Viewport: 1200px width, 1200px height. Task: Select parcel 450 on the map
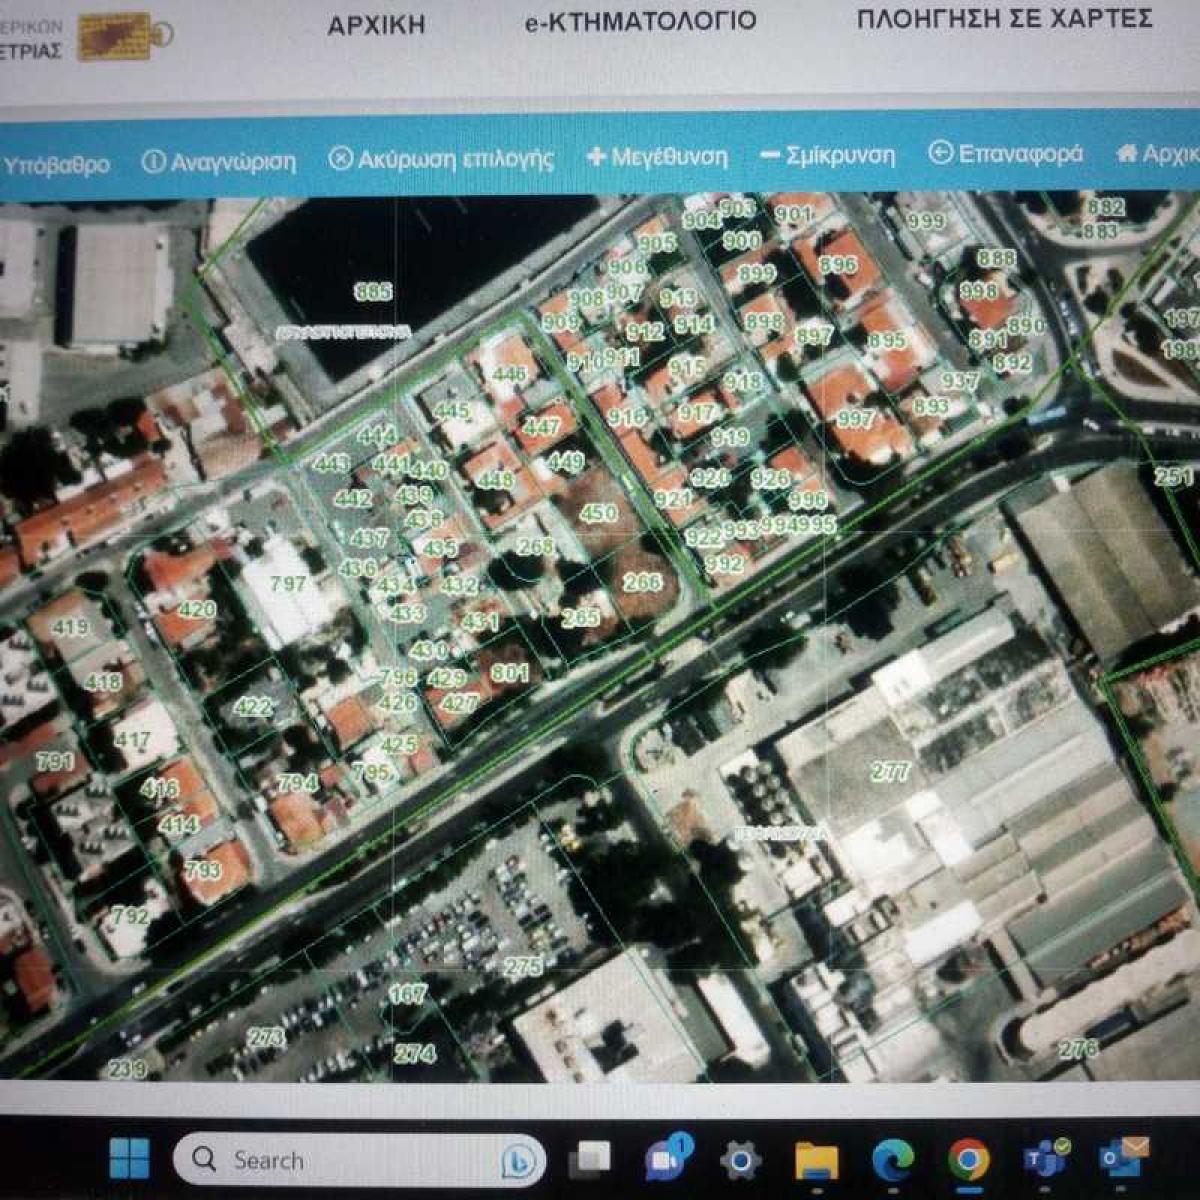click(598, 512)
